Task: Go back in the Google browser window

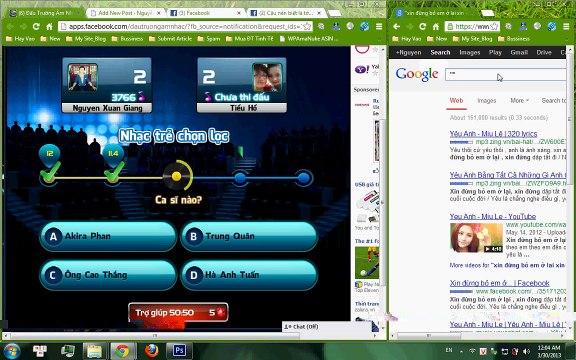Action: 396,26
